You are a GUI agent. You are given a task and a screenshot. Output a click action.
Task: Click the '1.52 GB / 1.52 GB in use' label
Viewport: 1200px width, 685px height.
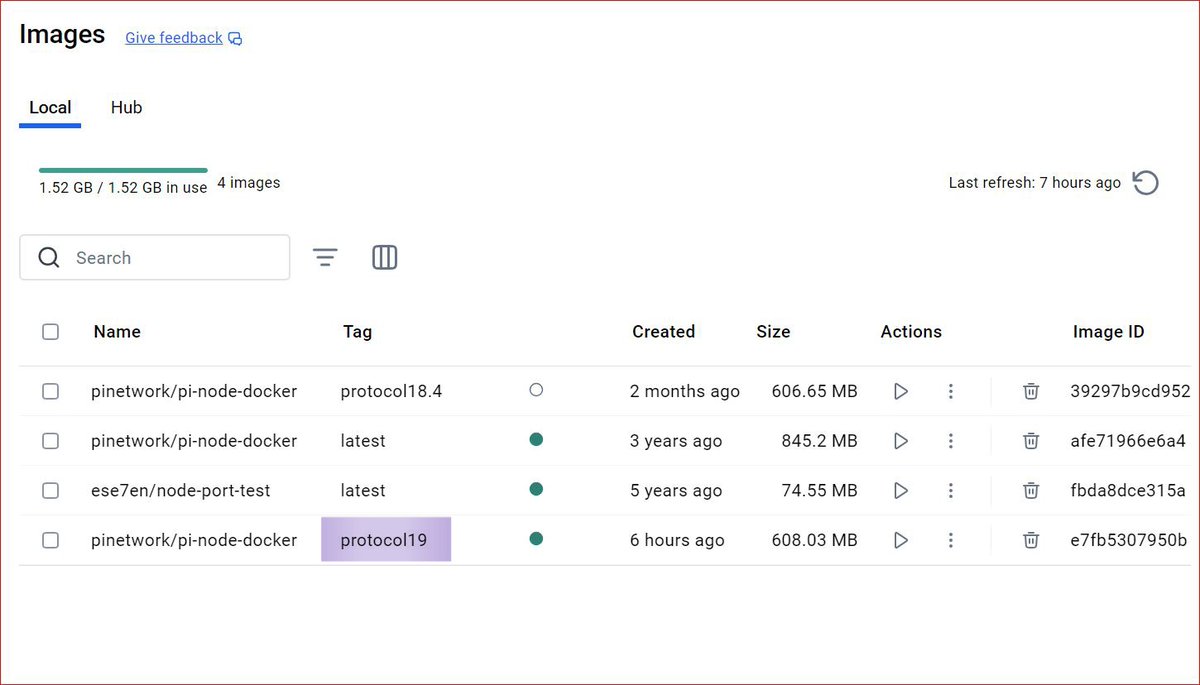[123, 188]
